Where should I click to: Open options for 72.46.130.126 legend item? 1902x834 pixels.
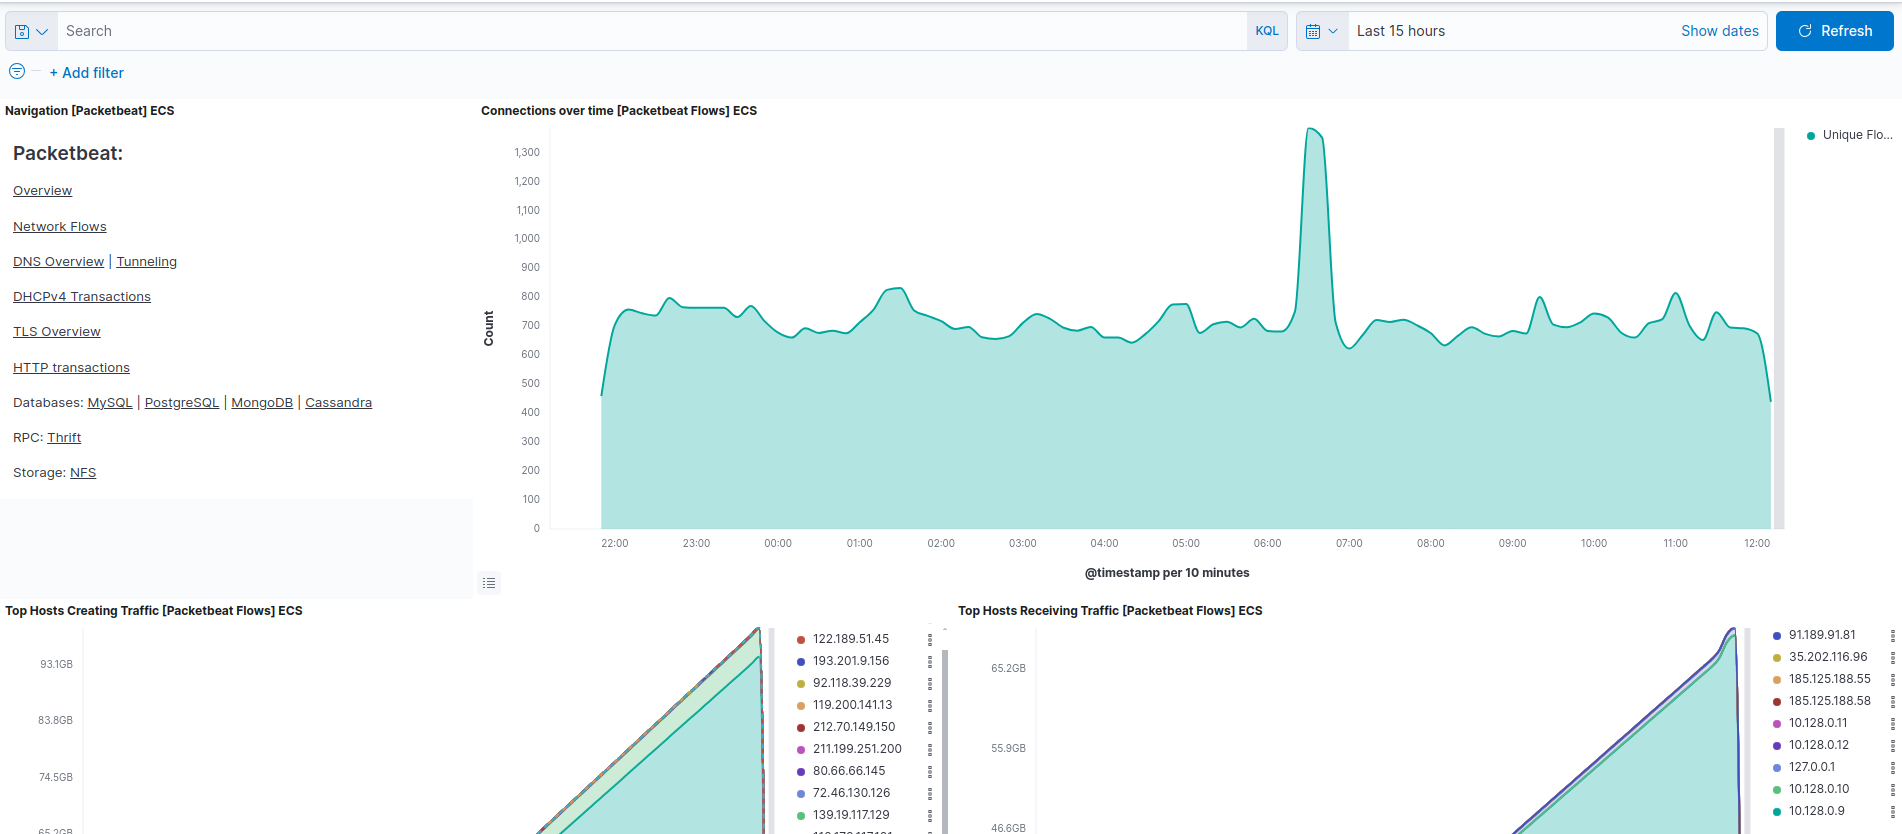(x=930, y=793)
